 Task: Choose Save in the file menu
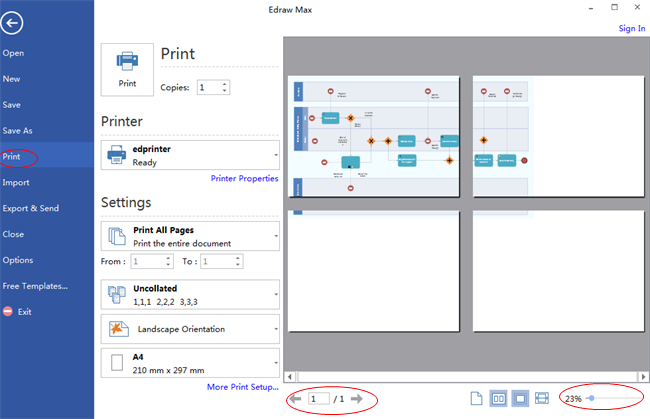(12, 105)
